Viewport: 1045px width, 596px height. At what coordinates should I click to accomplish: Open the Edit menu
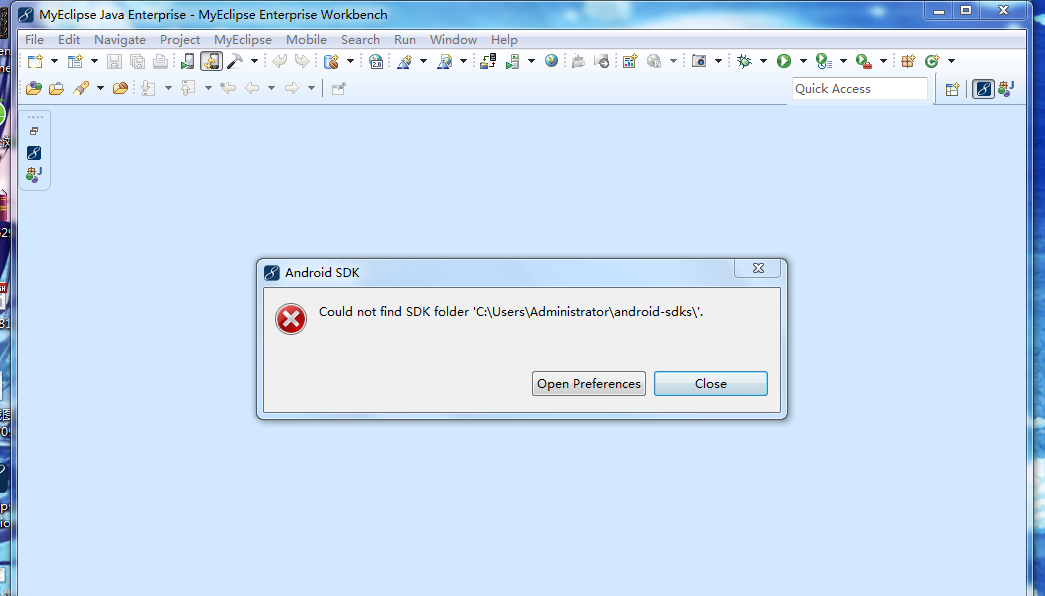(x=69, y=40)
